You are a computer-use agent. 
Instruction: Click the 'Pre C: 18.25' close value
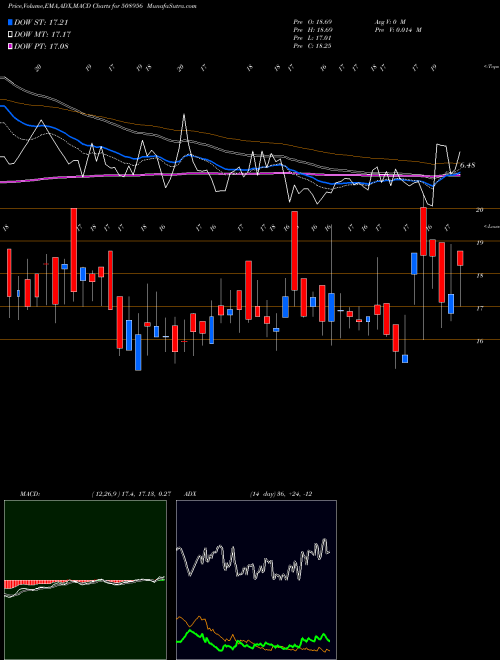[313, 46]
